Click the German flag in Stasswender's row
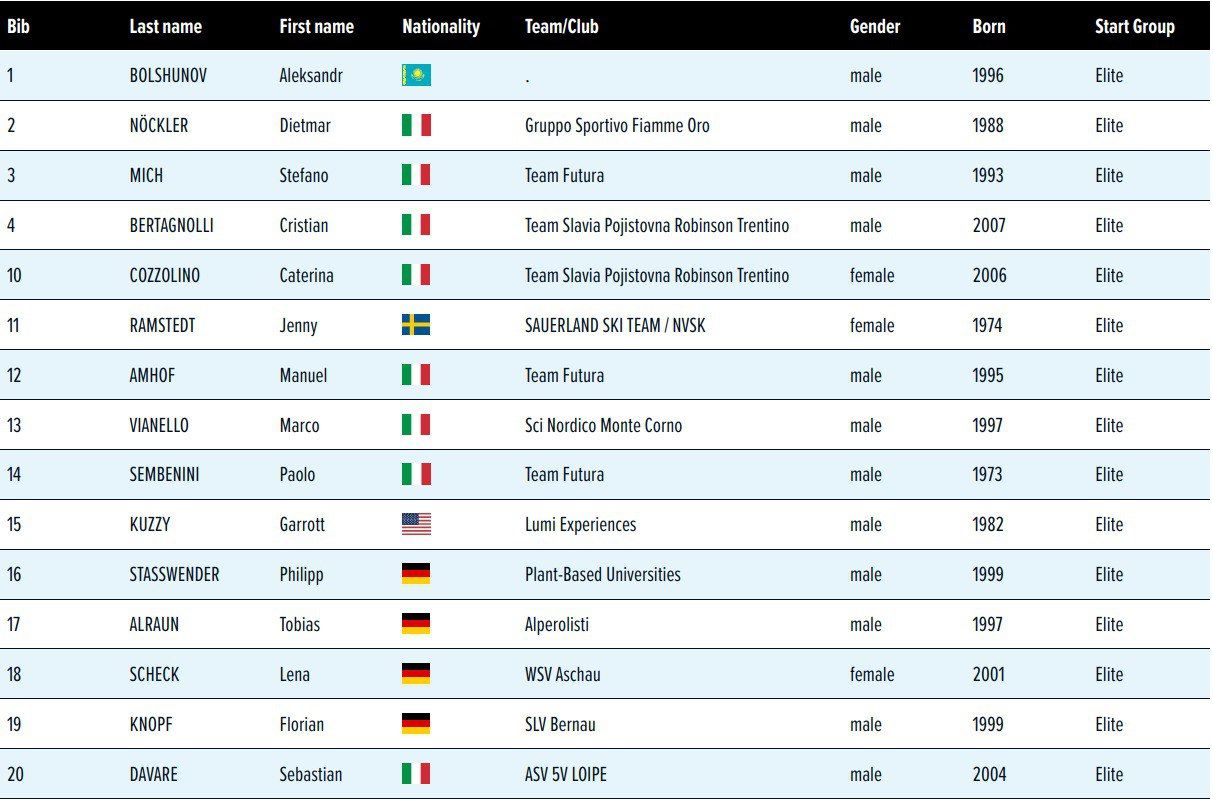This screenshot has width=1213, height=799. click(x=416, y=574)
